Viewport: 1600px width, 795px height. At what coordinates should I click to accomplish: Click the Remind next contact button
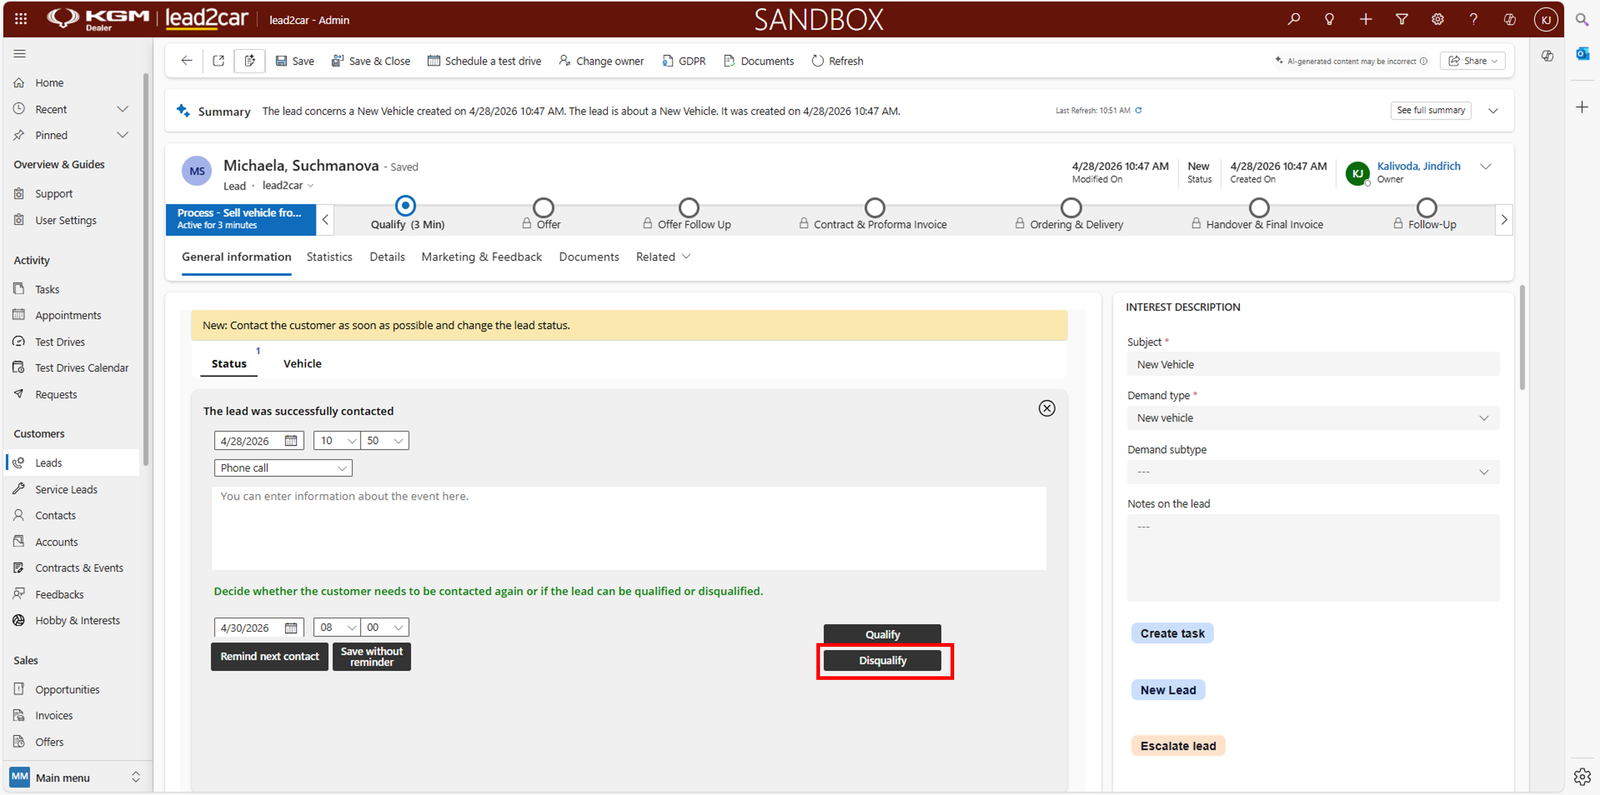[x=270, y=657]
